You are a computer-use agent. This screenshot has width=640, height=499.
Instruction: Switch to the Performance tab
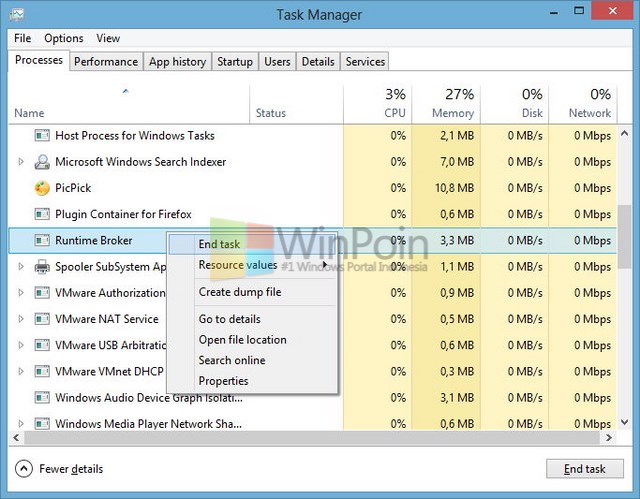pos(106,62)
